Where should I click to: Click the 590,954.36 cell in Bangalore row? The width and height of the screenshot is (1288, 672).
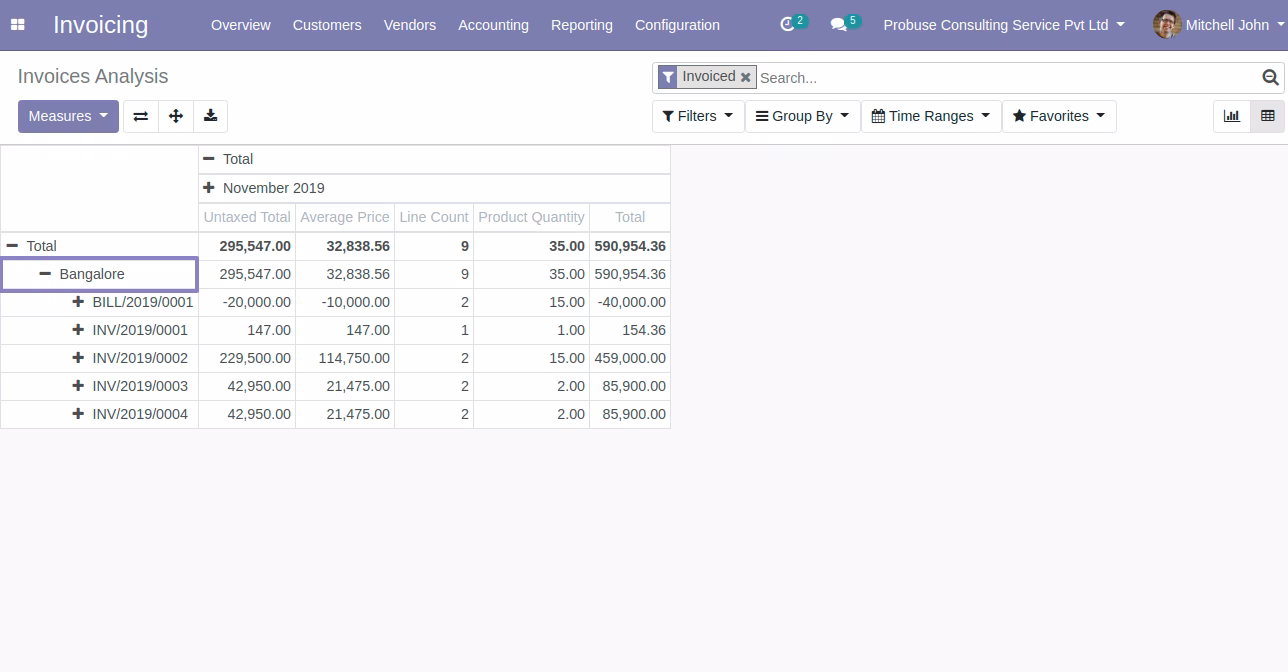pyautogui.click(x=630, y=274)
